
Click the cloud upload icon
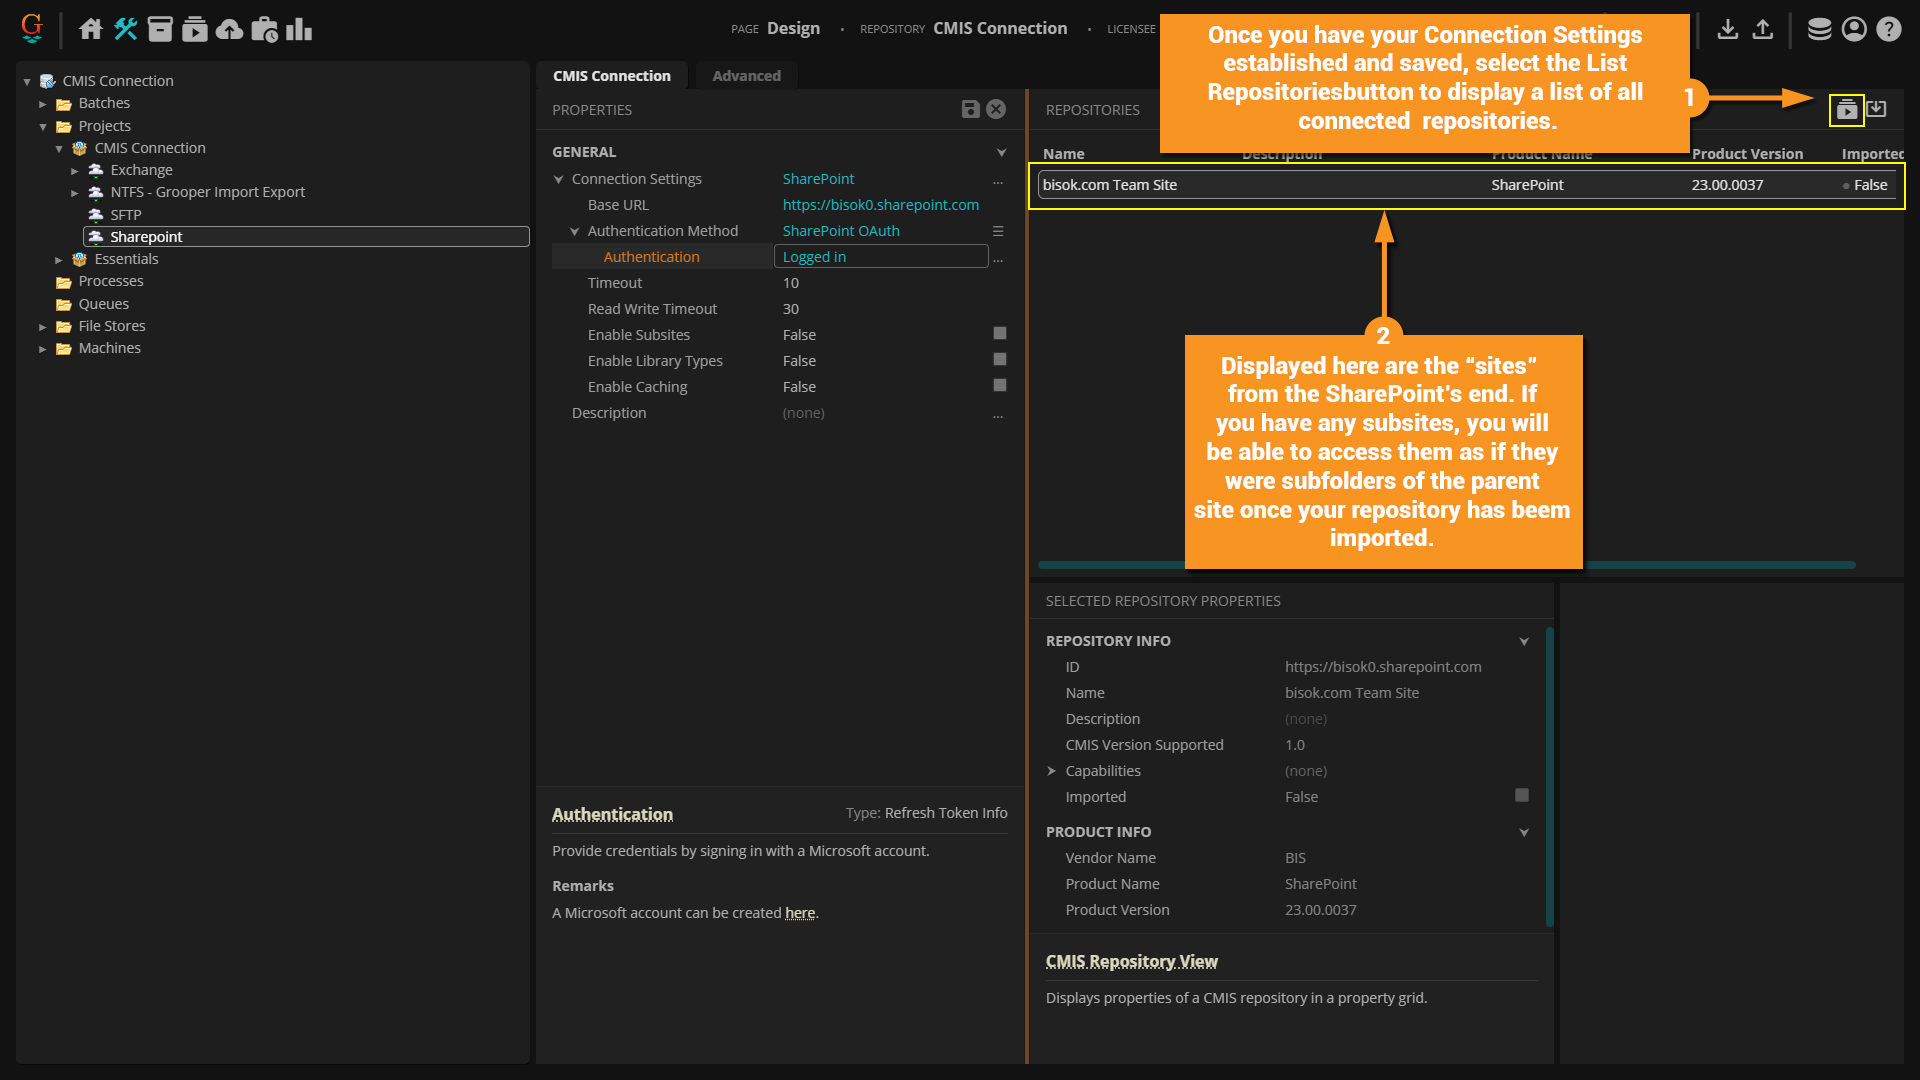229,29
